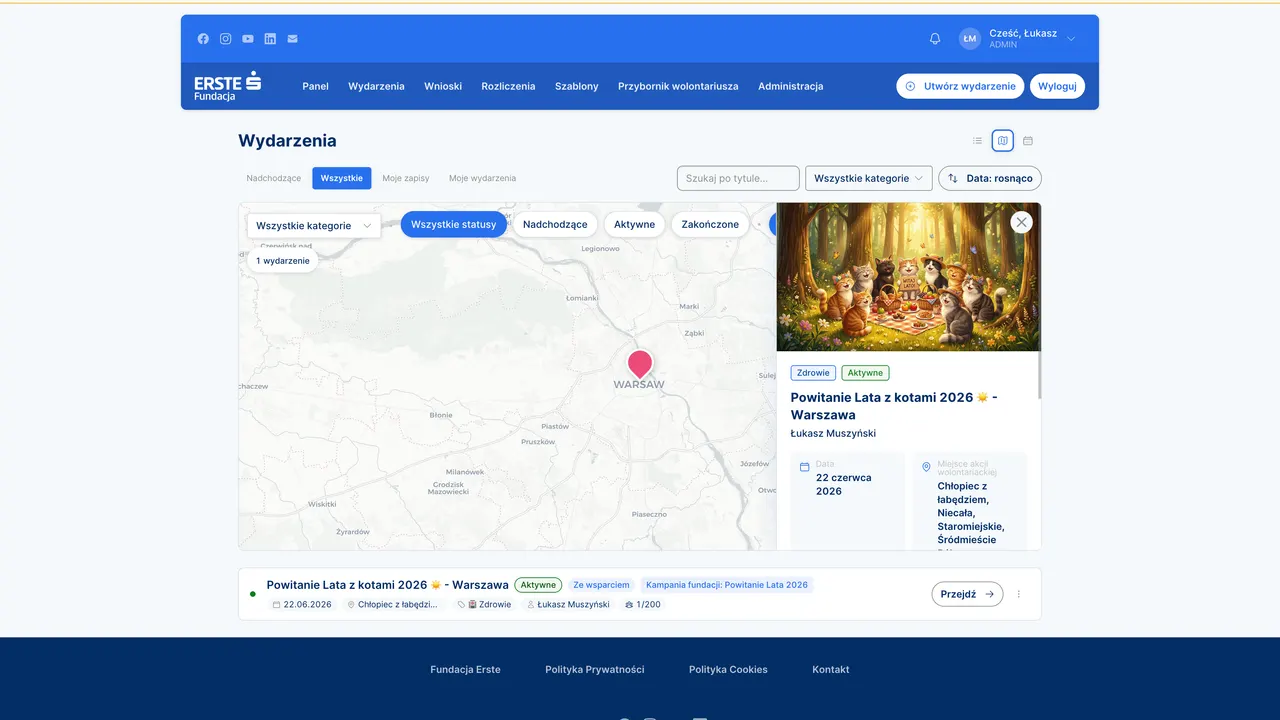Open the Polityka Cookies footer link
The height and width of the screenshot is (720, 1280).
point(728,670)
